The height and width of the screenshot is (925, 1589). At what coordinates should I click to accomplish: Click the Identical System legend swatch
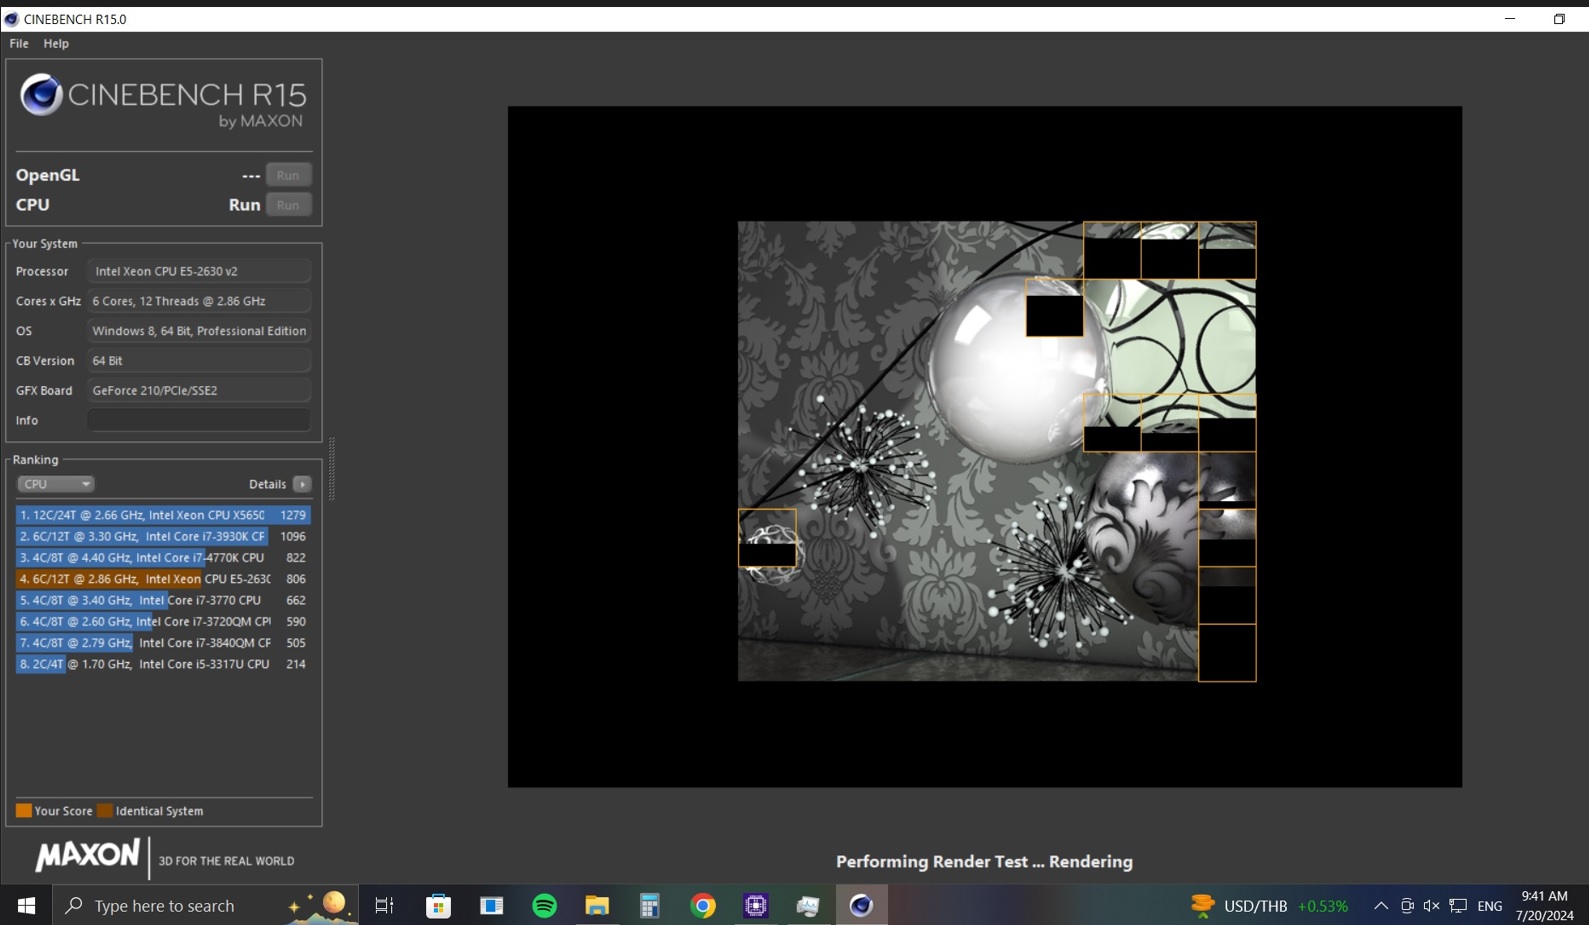(x=105, y=811)
